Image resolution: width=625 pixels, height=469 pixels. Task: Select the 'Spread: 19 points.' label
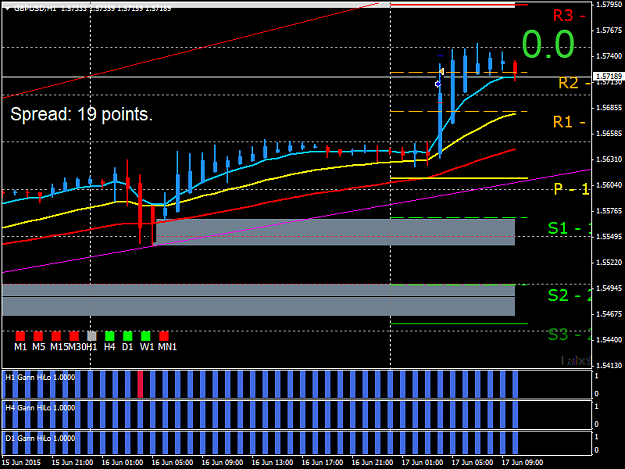click(81, 114)
